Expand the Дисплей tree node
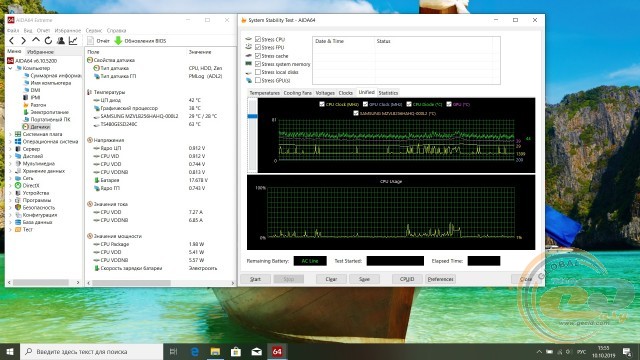Viewport: 640px width, 360px height. pos(11,156)
